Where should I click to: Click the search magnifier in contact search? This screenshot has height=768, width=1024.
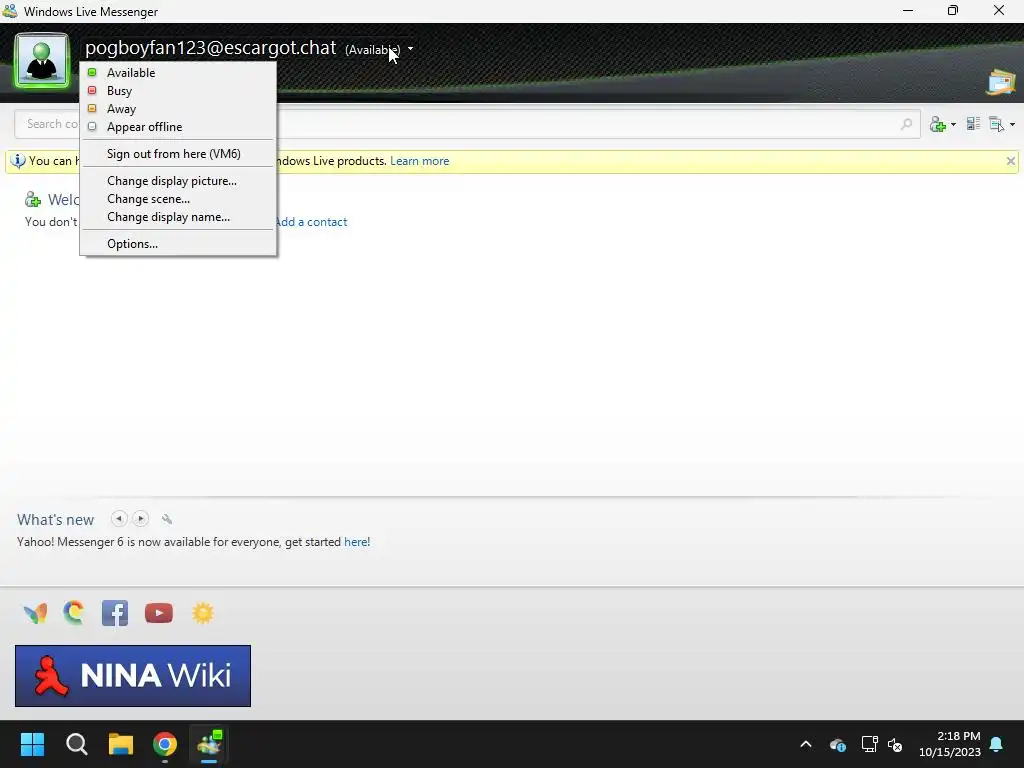pos(906,123)
